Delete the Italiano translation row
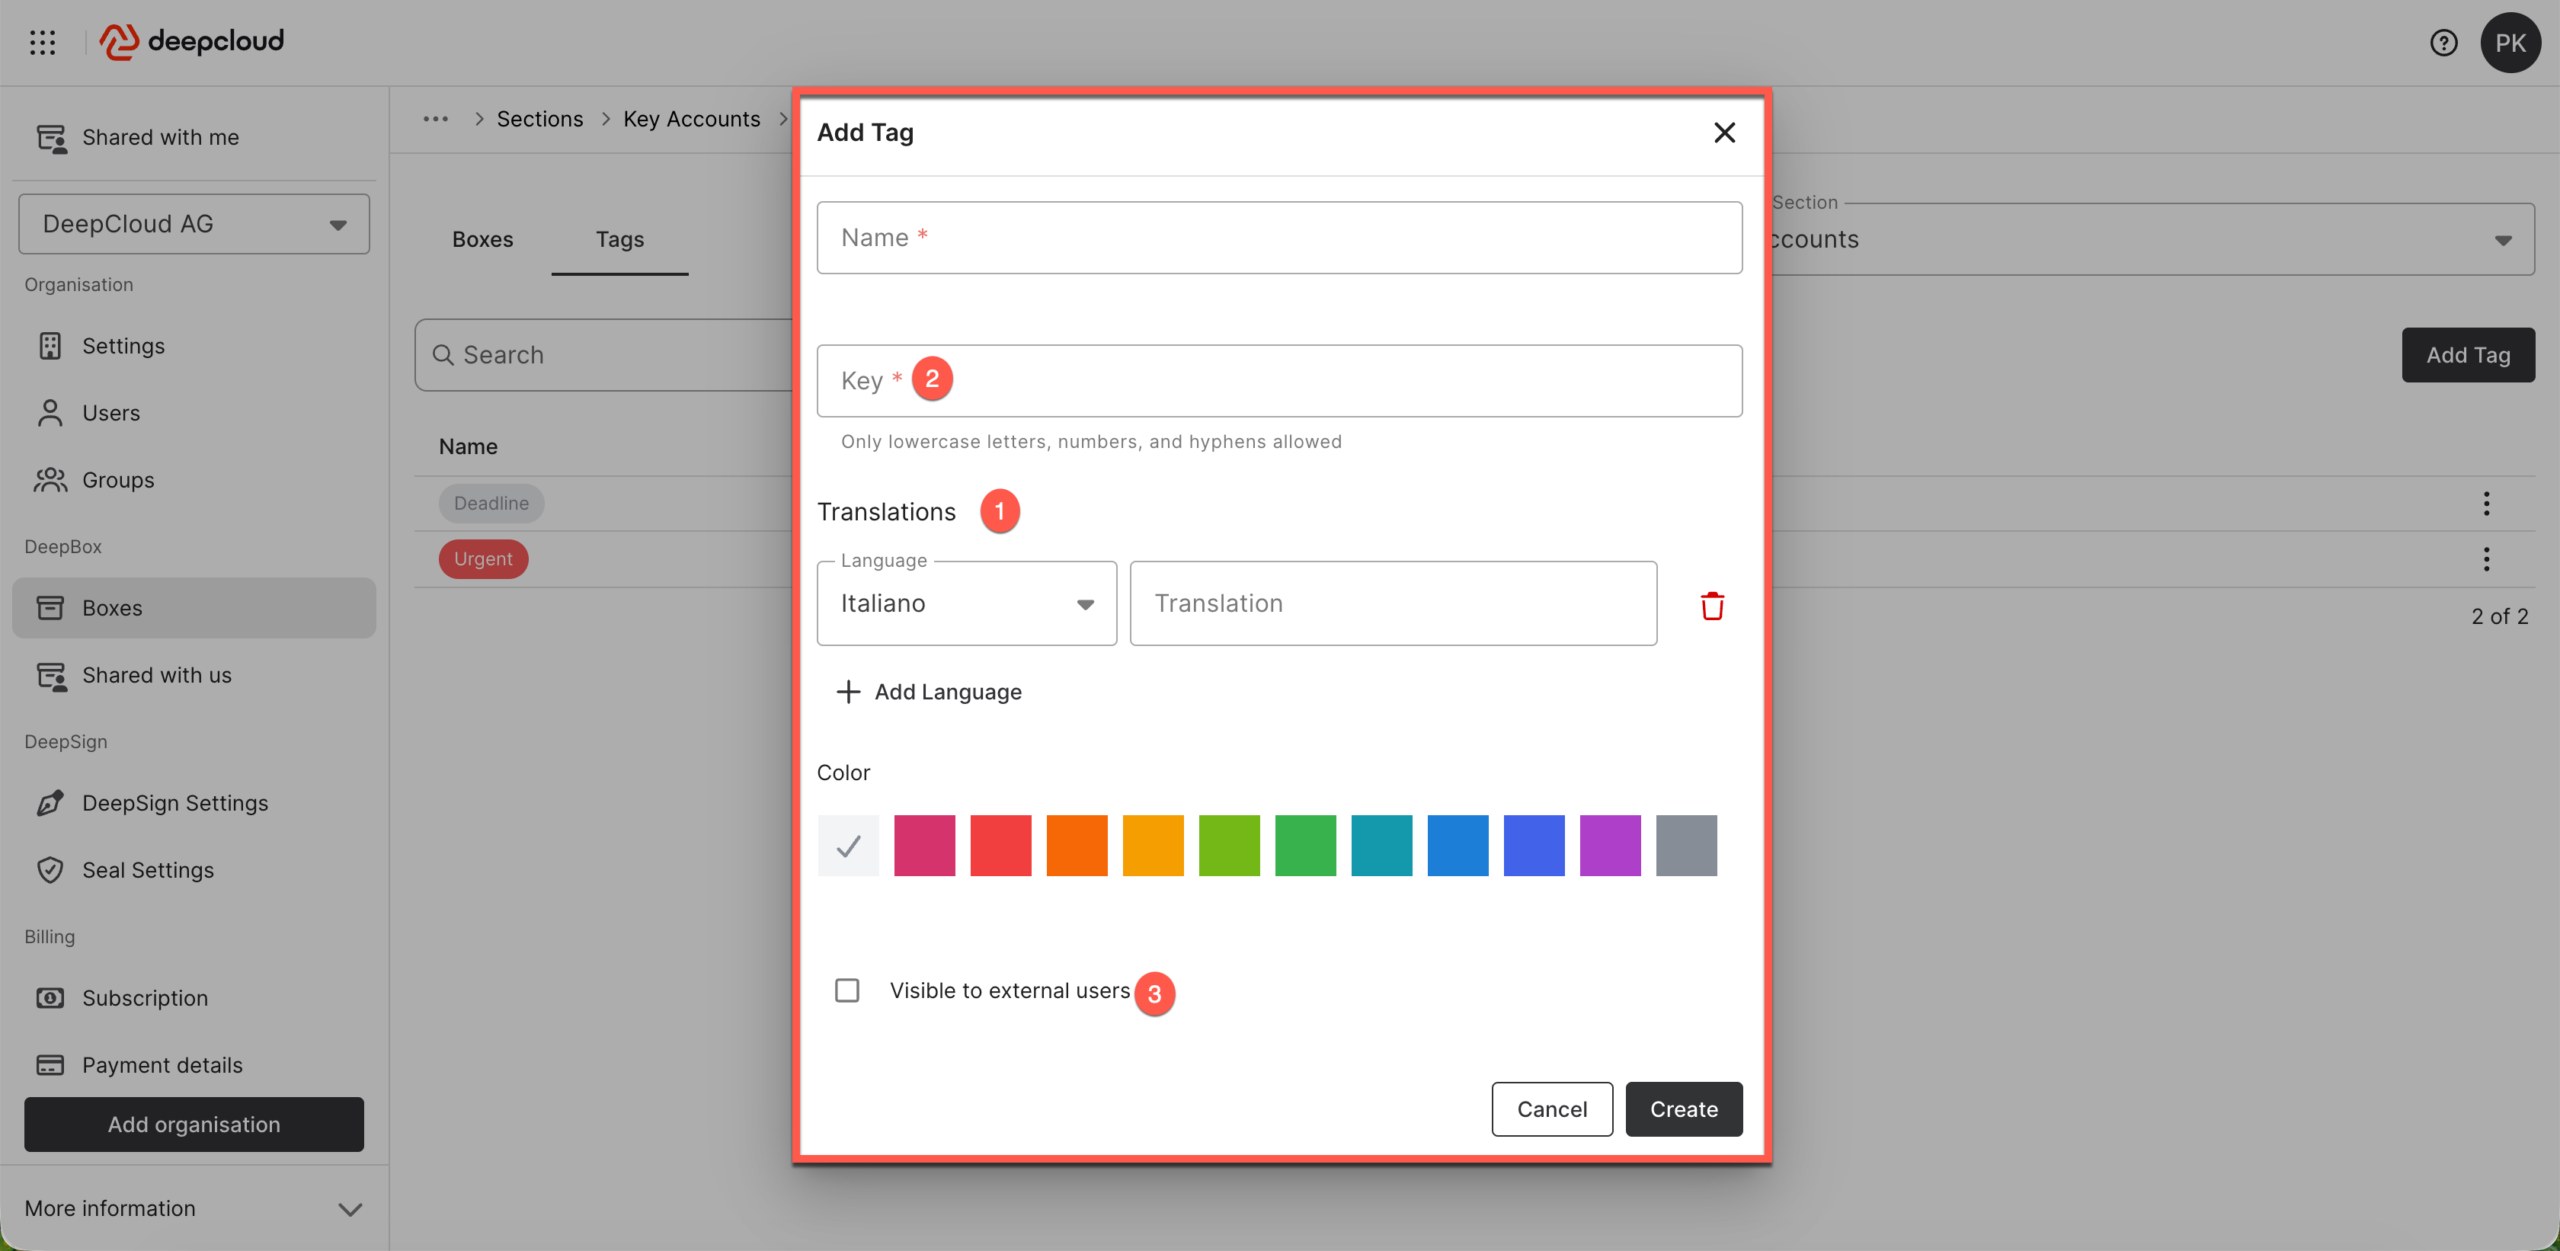The height and width of the screenshot is (1251, 2560). click(x=1712, y=606)
